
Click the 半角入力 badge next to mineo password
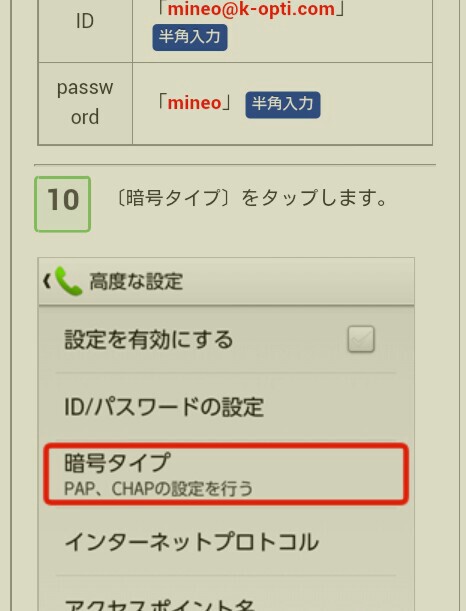click(283, 104)
